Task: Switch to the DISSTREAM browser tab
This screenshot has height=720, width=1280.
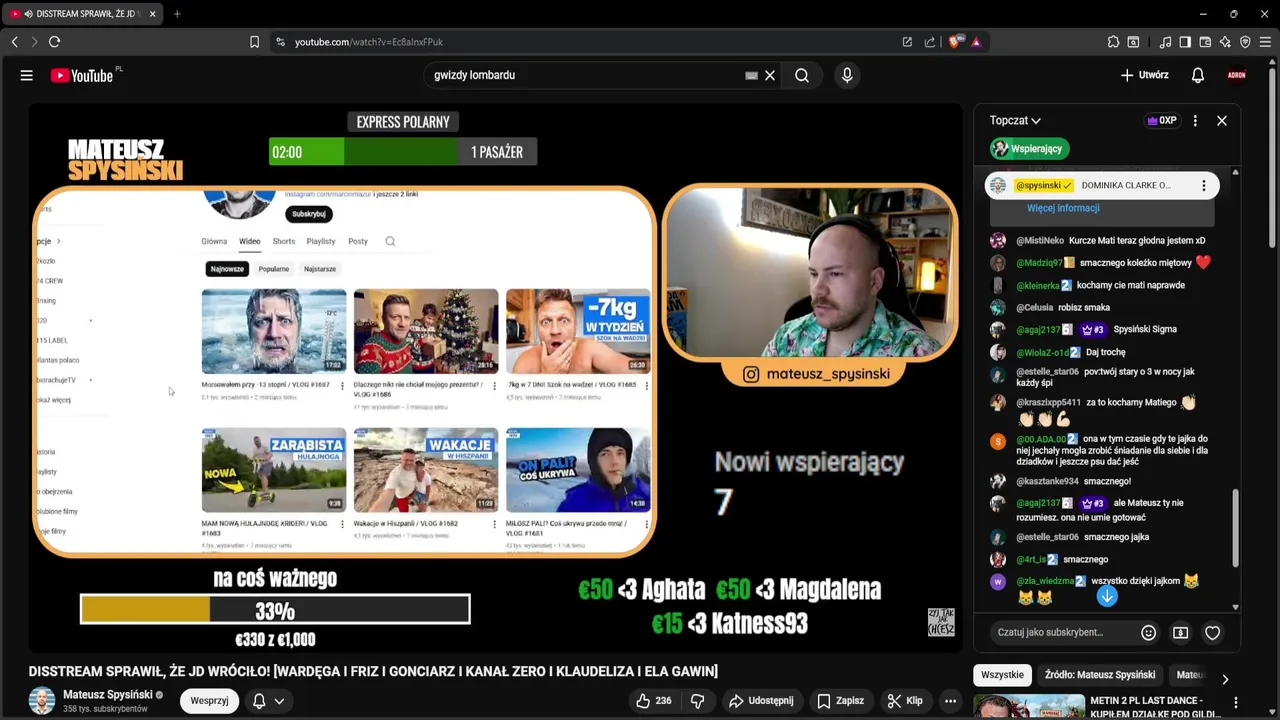Action: click(83, 14)
